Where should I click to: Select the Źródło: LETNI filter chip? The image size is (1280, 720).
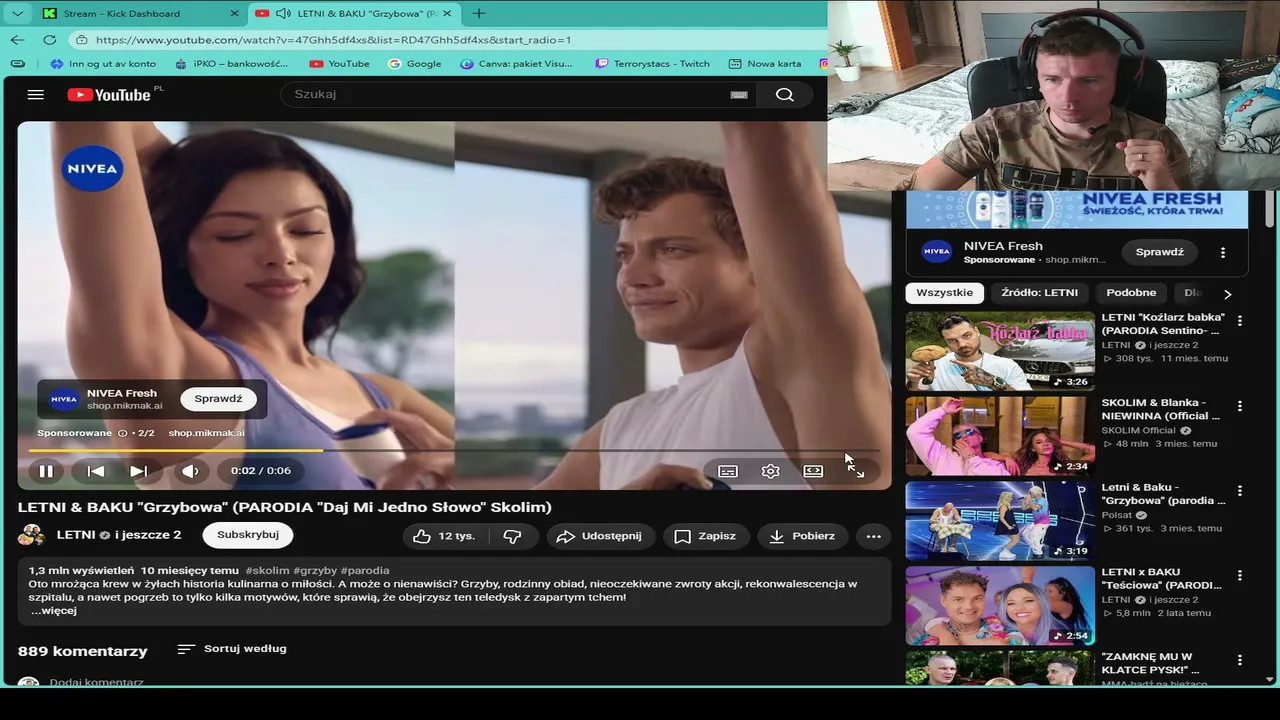pos(1040,293)
